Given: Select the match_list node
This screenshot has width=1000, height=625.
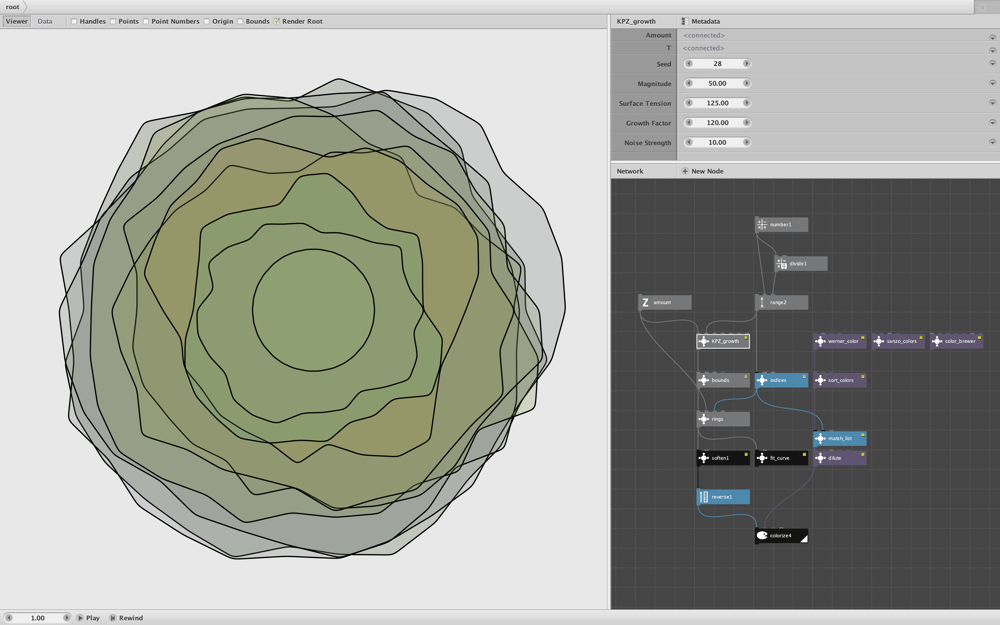Looking at the screenshot, I should pyautogui.click(x=840, y=439).
